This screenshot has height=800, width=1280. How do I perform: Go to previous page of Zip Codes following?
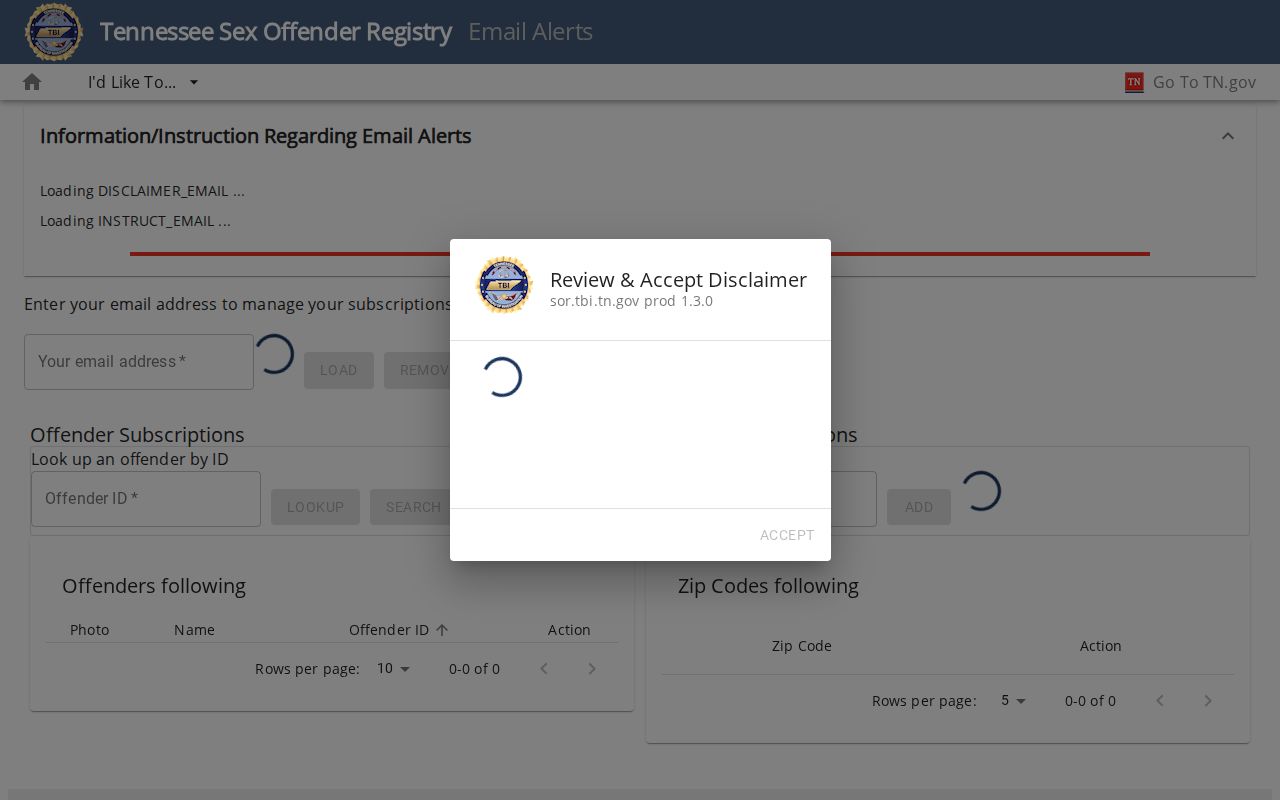(1160, 701)
